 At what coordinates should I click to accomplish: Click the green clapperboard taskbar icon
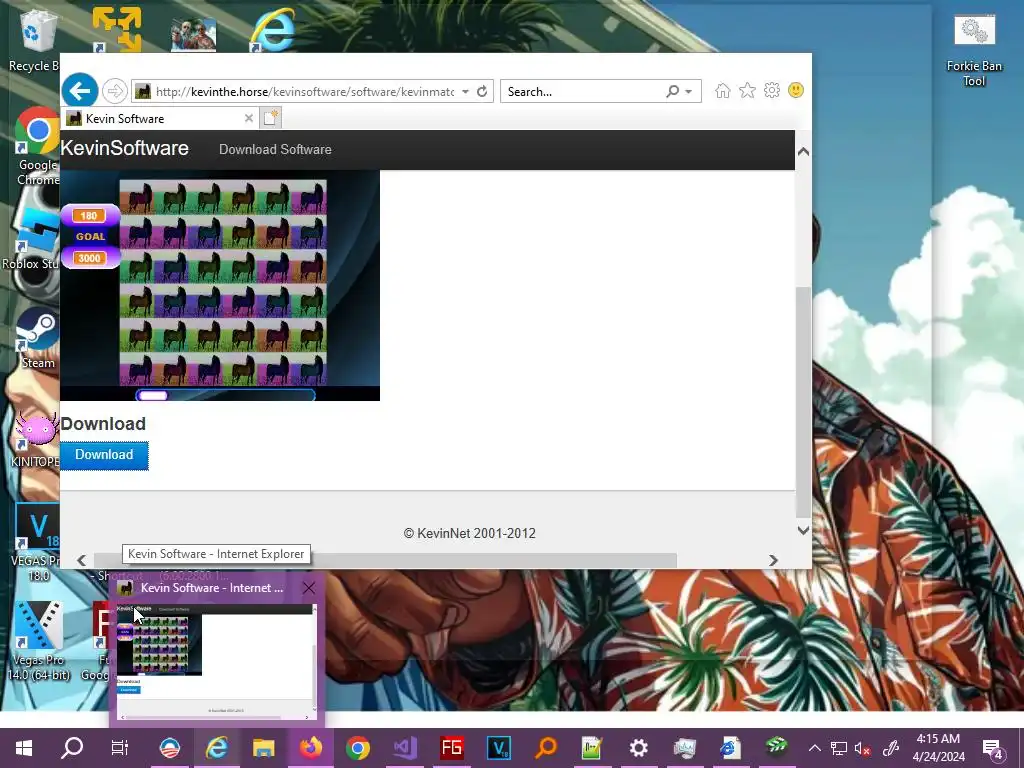click(x=776, y=746)
